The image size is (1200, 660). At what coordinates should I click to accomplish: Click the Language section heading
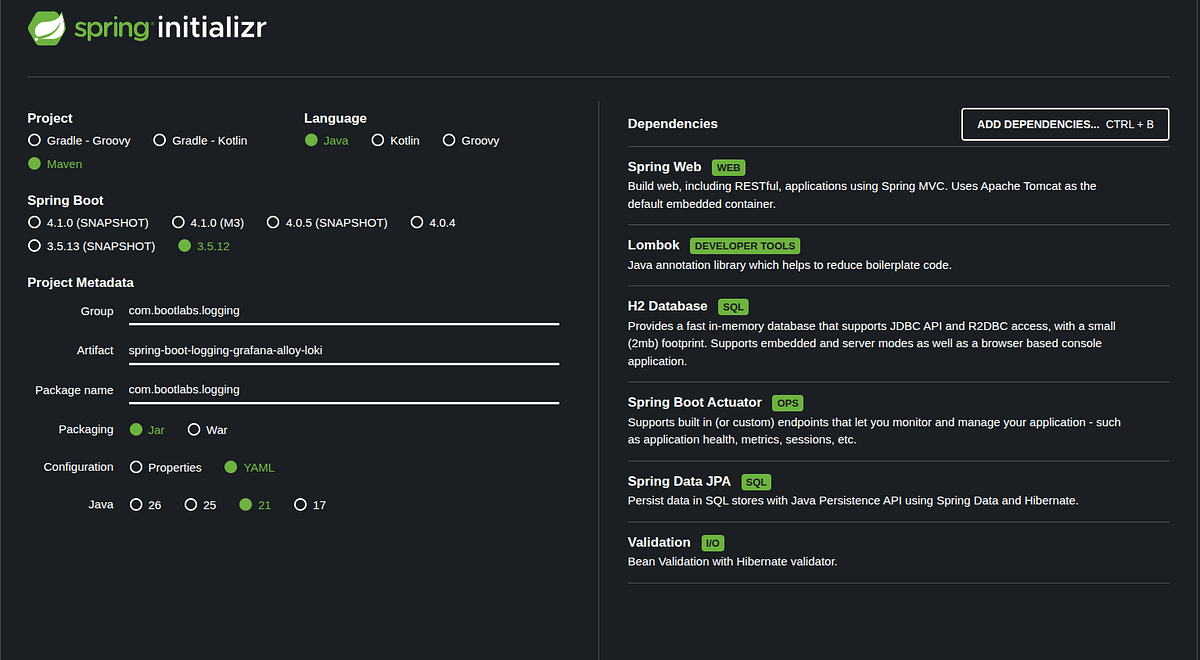335,118
